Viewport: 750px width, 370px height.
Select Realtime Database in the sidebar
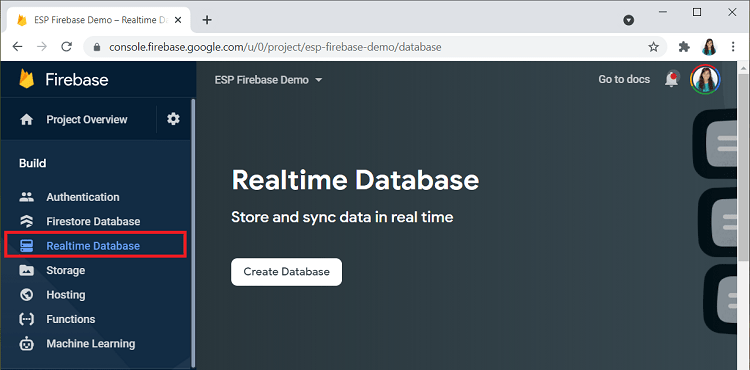pyautogui.click(x=93, y=246)
